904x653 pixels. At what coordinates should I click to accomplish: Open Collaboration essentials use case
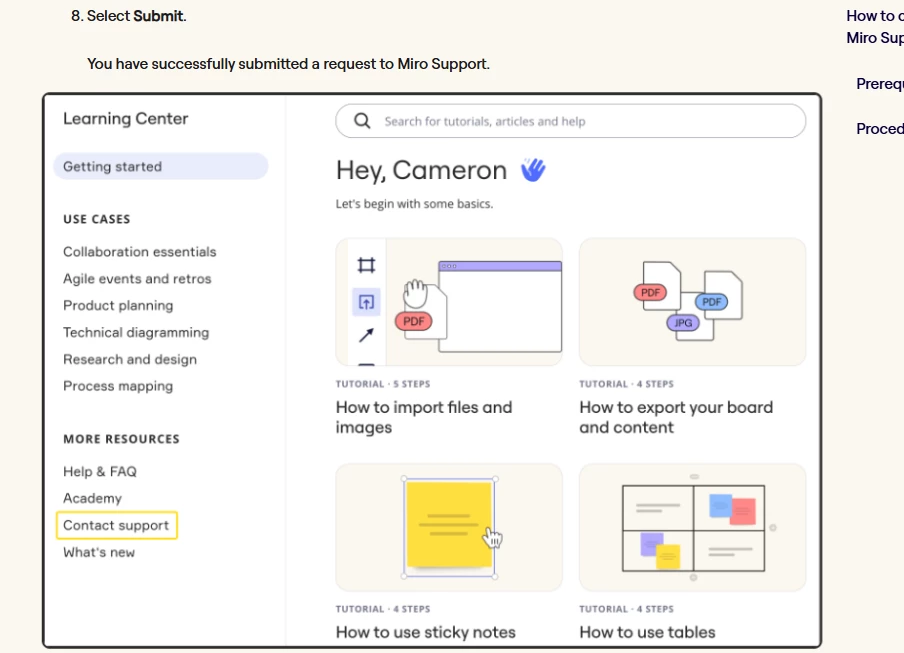pos(140,252)
